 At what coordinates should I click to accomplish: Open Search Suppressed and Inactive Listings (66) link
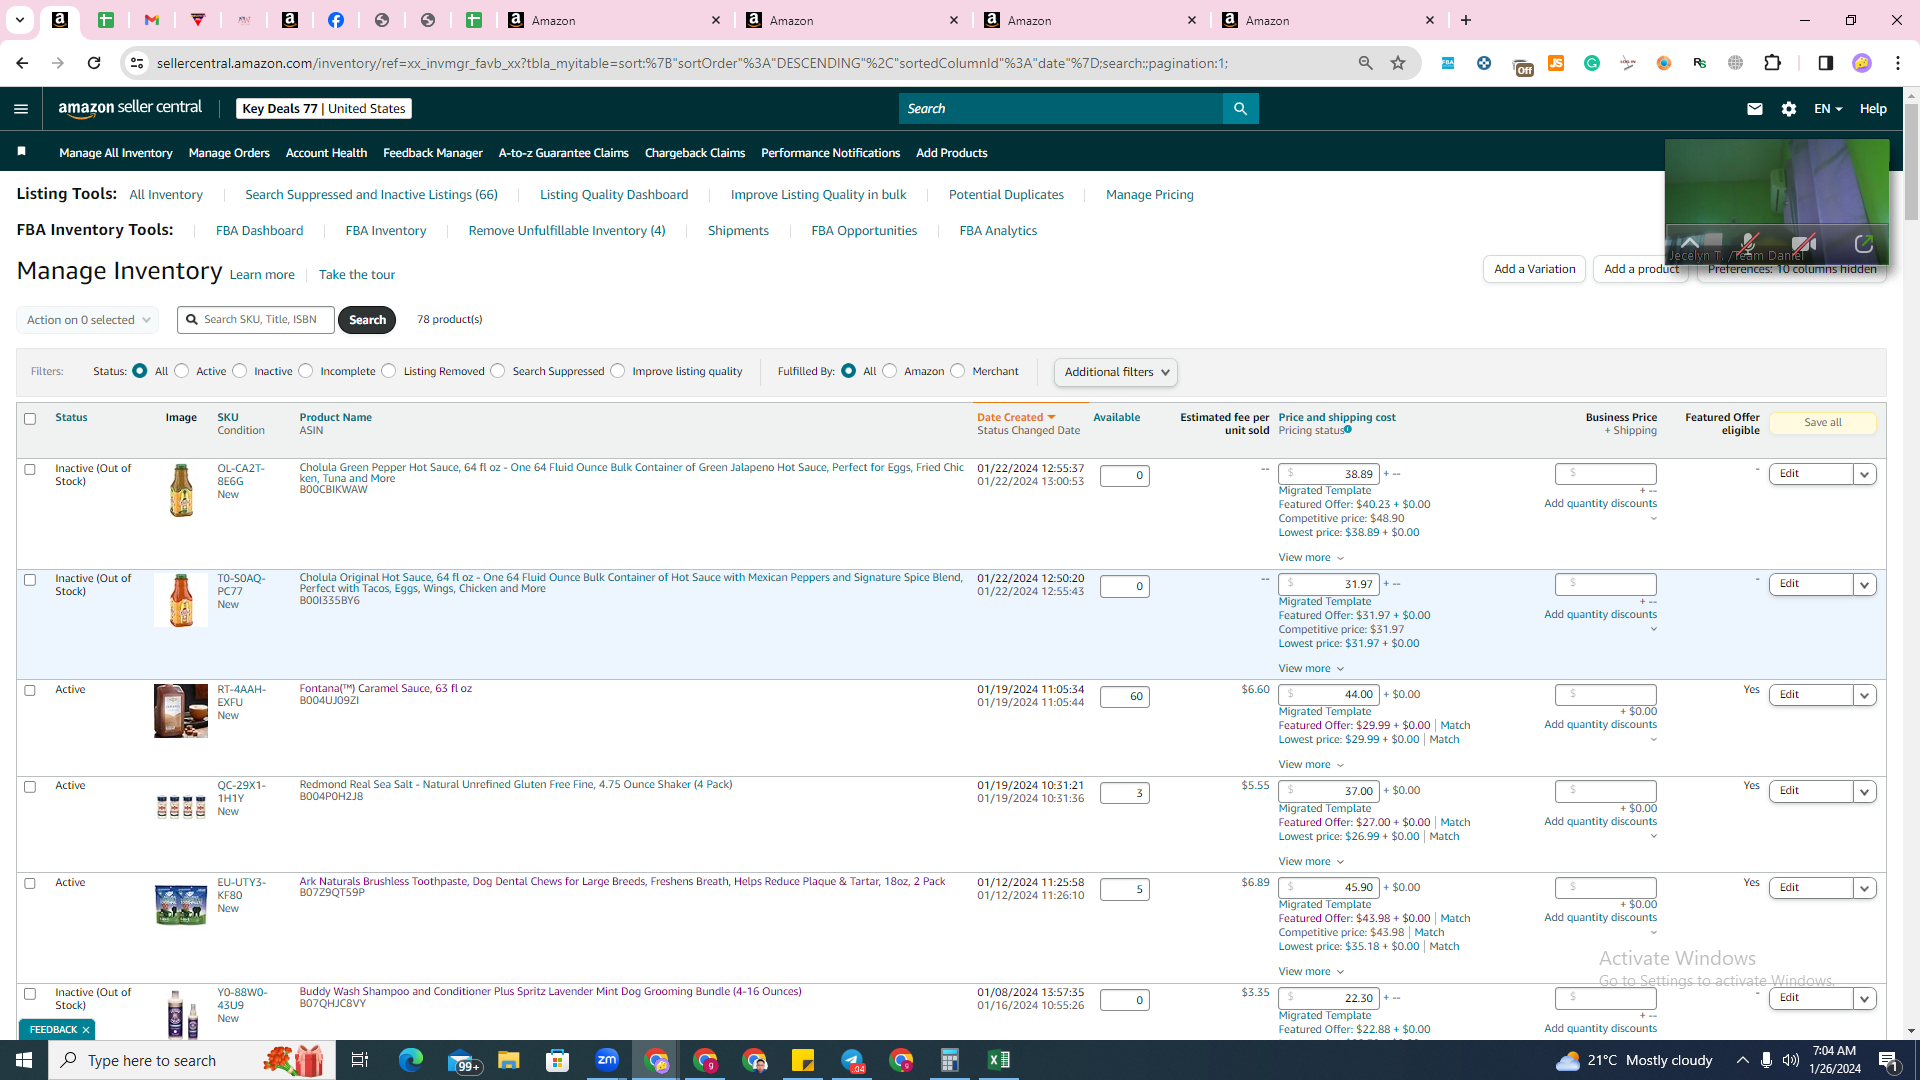click(371, 195)
